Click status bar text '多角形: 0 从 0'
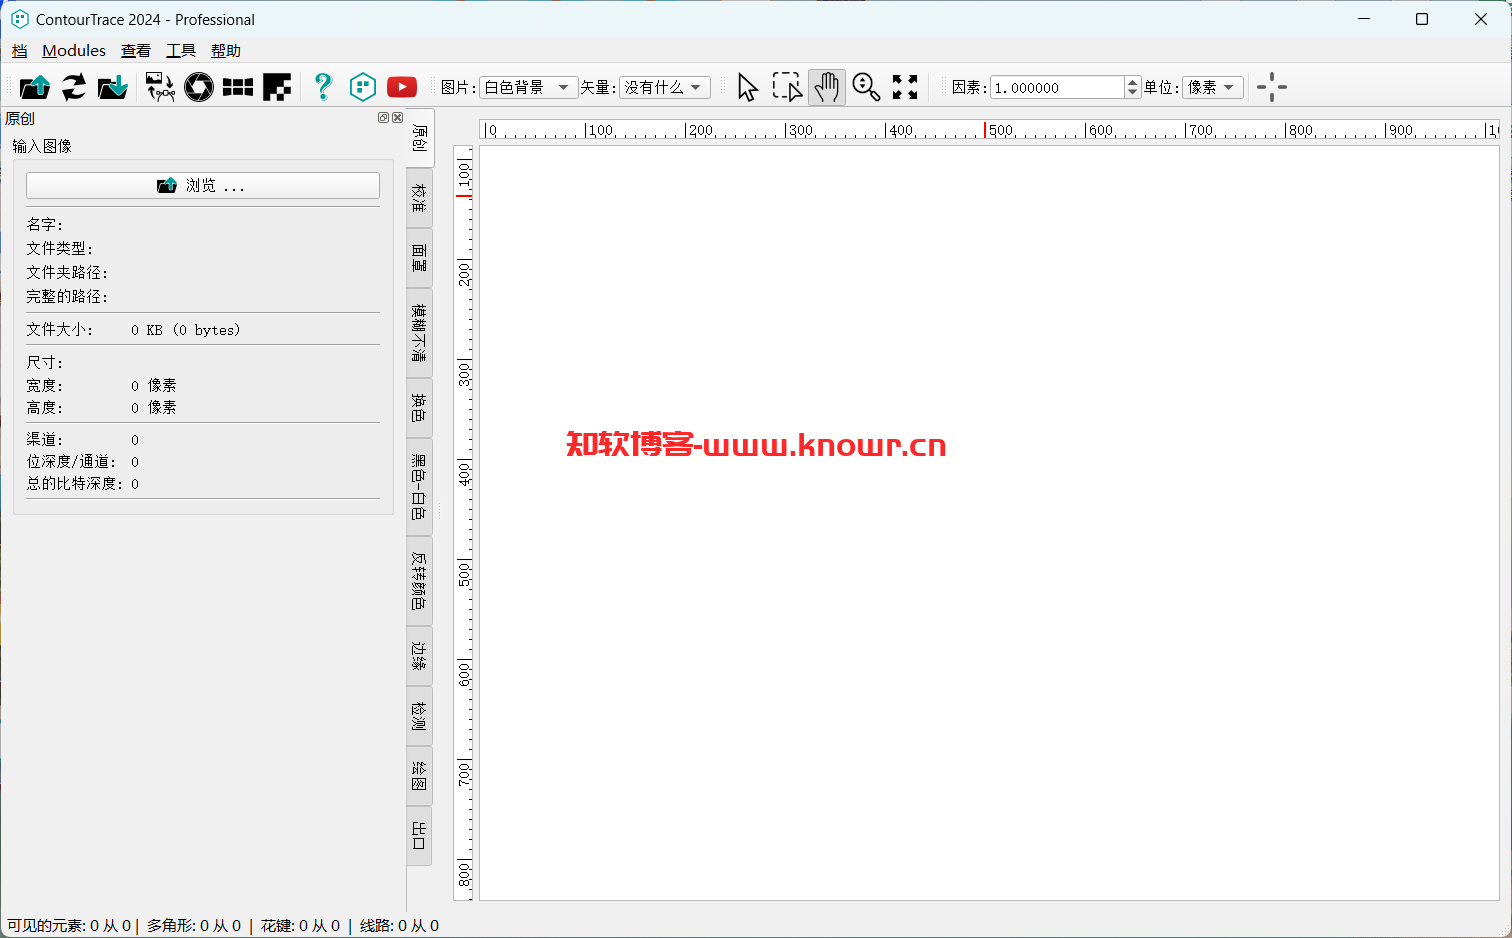This screenshot has width=1512, height=938. 194,926
